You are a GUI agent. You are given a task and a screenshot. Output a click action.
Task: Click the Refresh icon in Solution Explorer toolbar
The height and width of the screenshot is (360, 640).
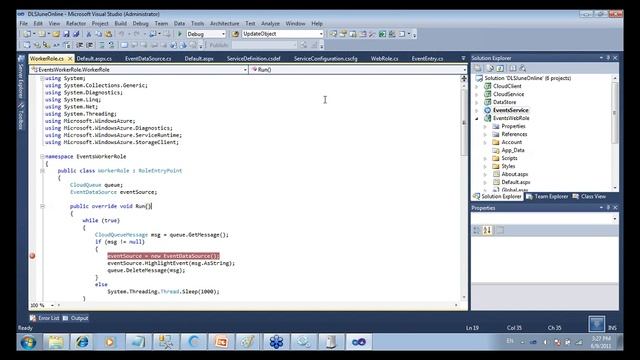[500, 68]
